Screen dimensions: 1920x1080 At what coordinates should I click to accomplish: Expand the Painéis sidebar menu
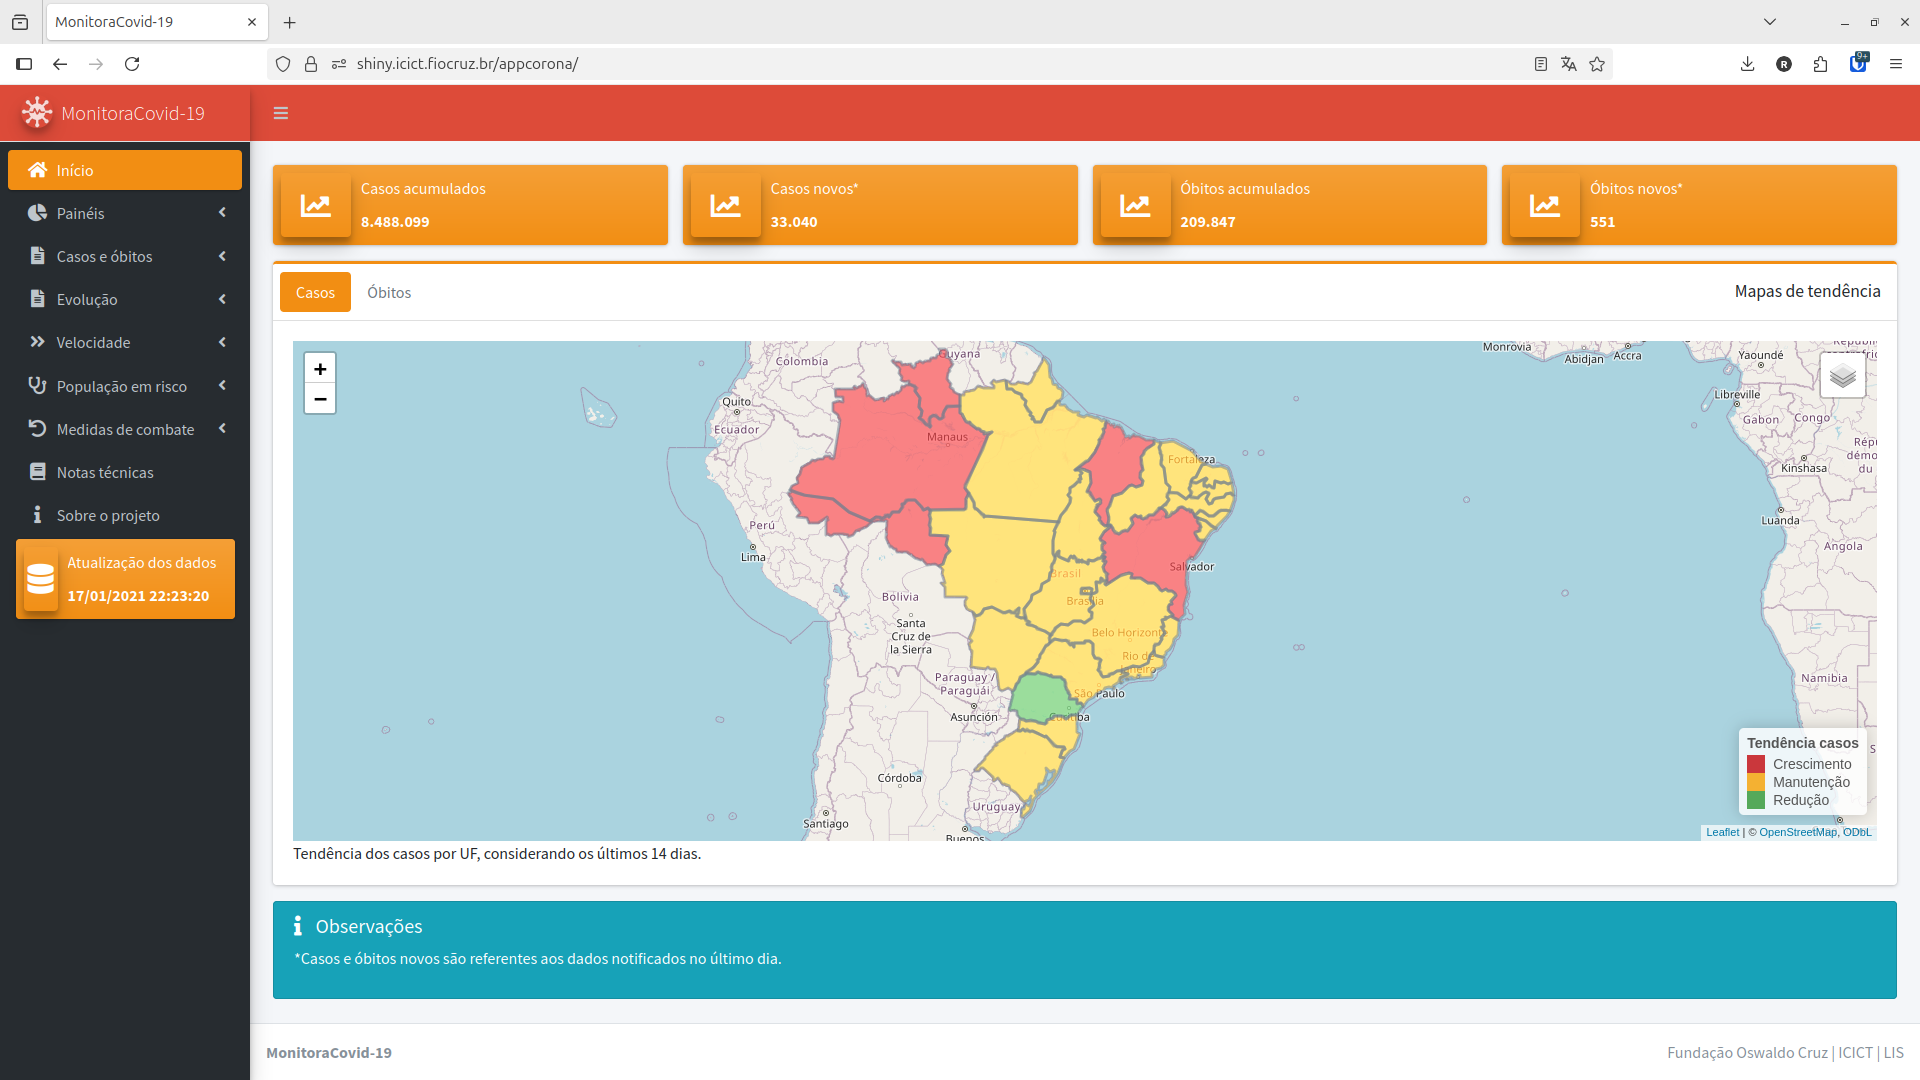click(125, 213)
